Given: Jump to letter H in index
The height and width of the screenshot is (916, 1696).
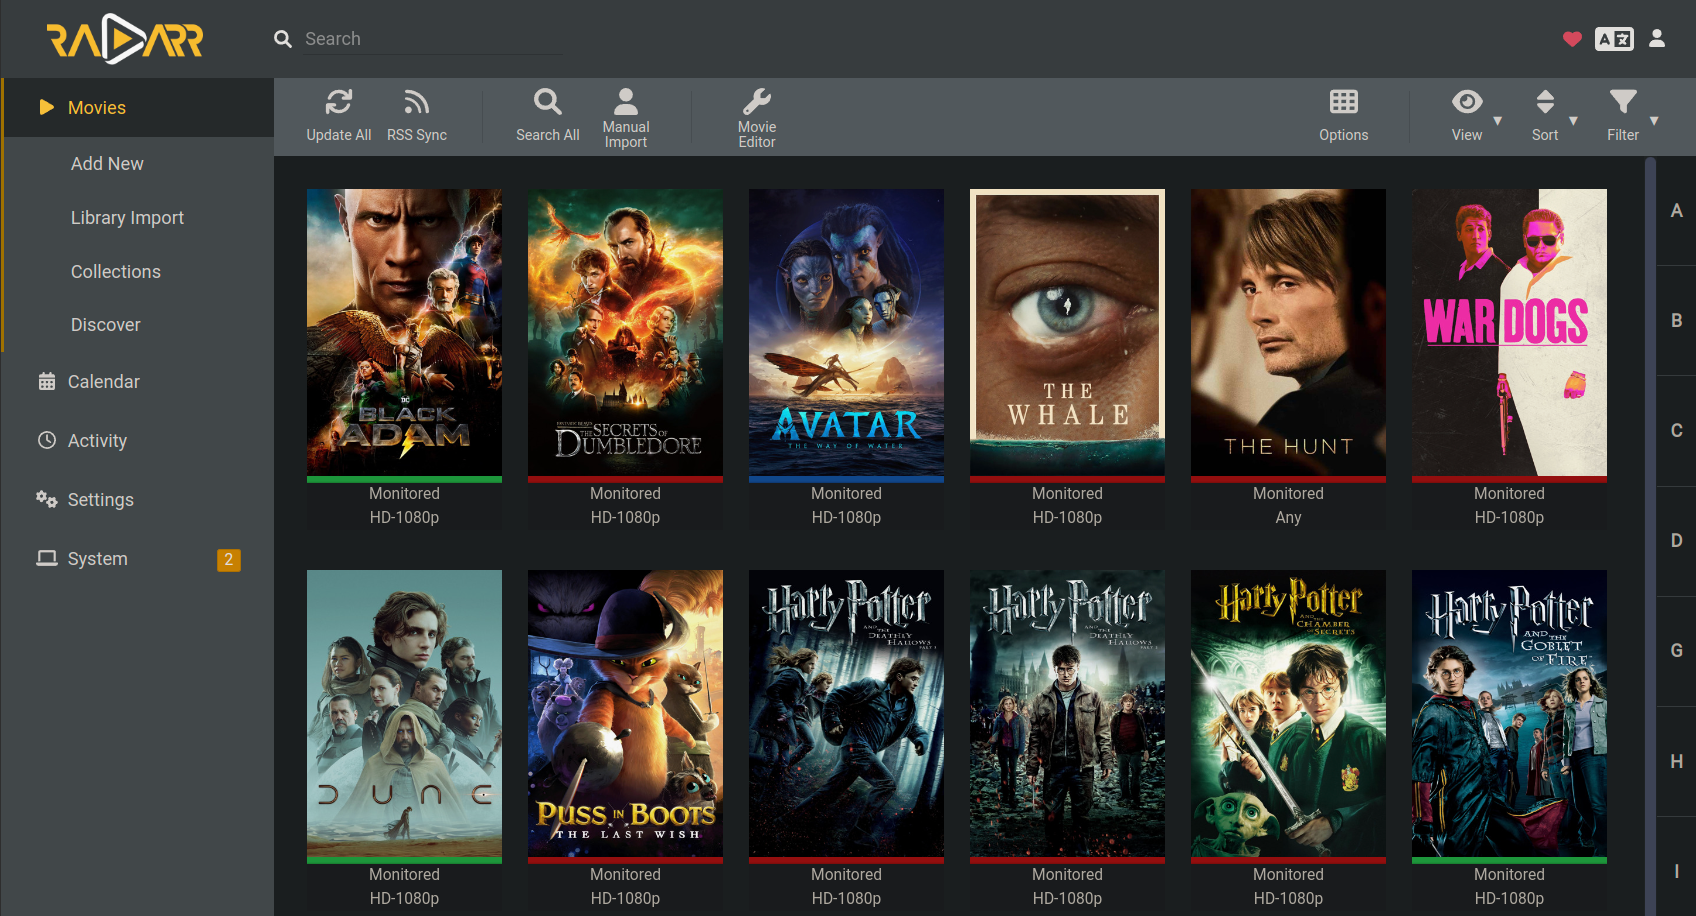Looking at the screenshot, I should click(x=1676, y=762).
